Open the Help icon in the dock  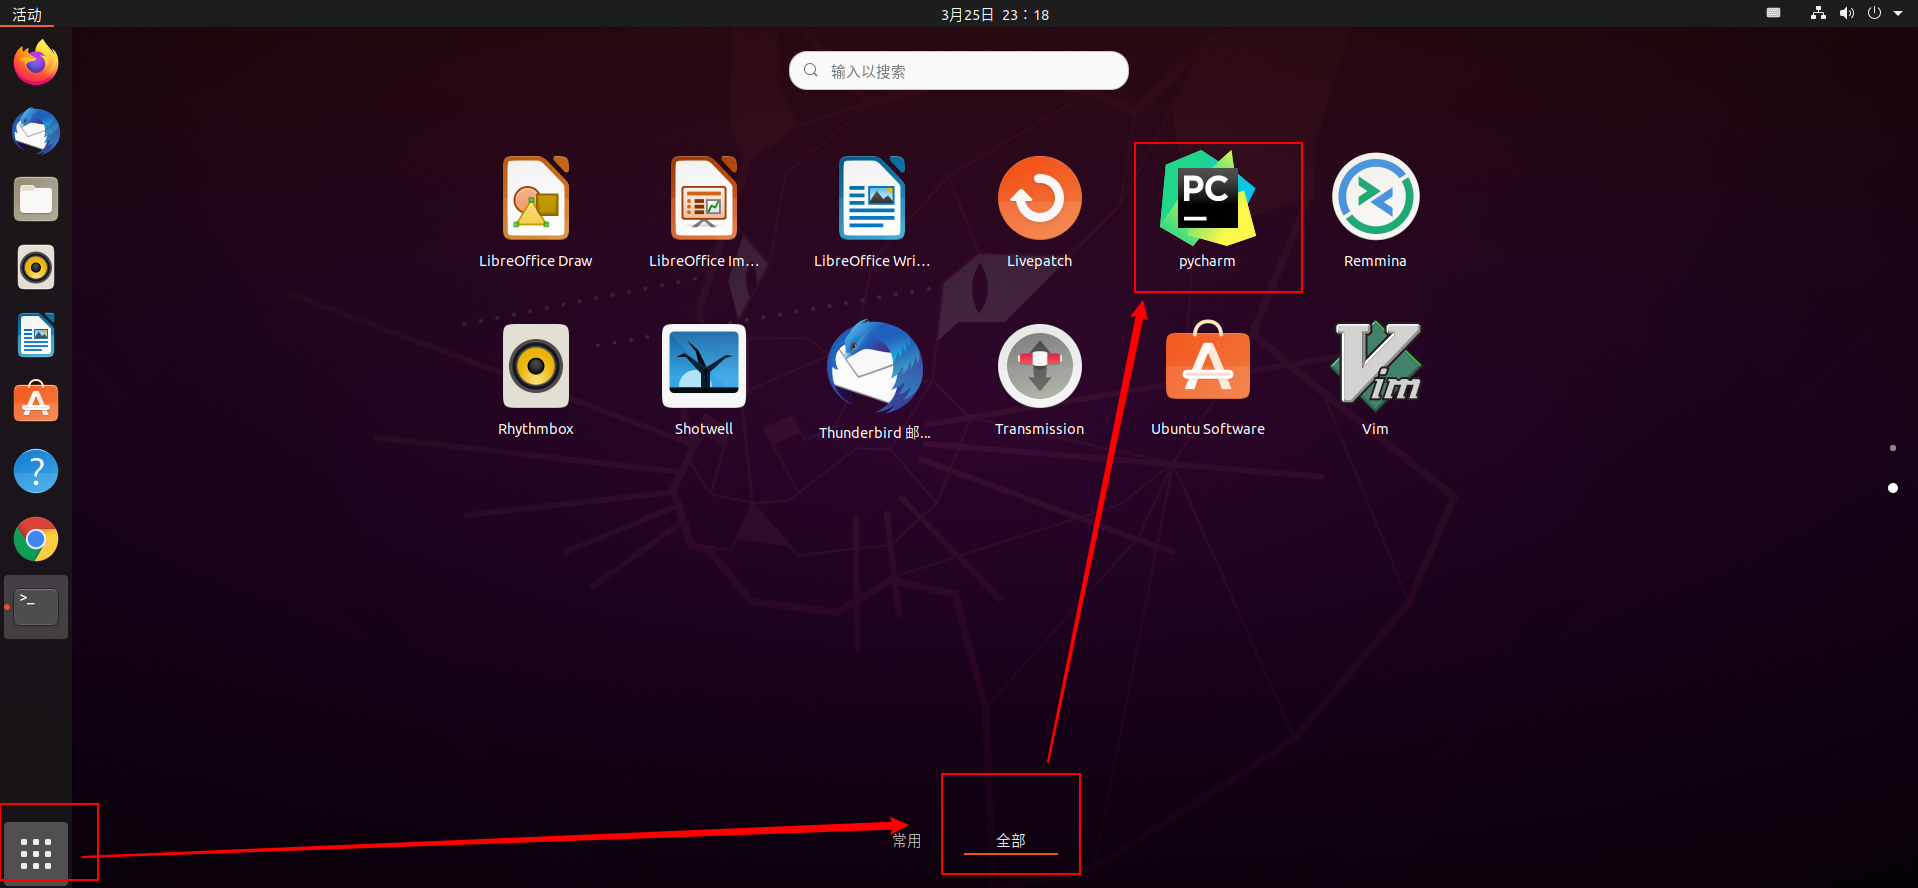pos(36,471)
